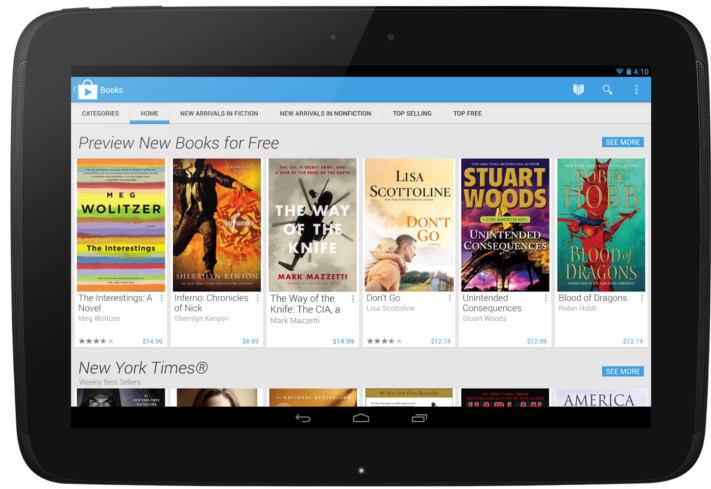Viewport: 711px width, 489px height.
Task: Tap the Play Store bag icon
Action: (87, 90)
